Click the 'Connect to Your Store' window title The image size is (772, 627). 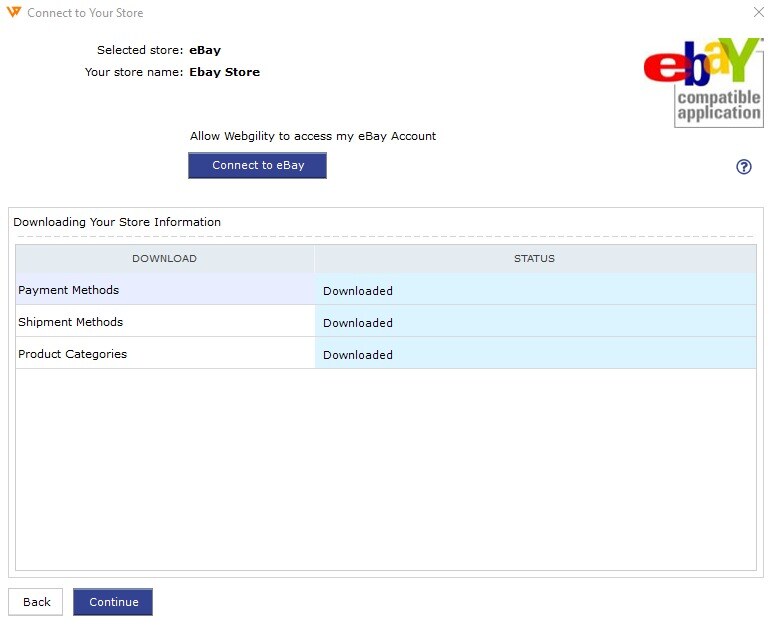point(85,13)
